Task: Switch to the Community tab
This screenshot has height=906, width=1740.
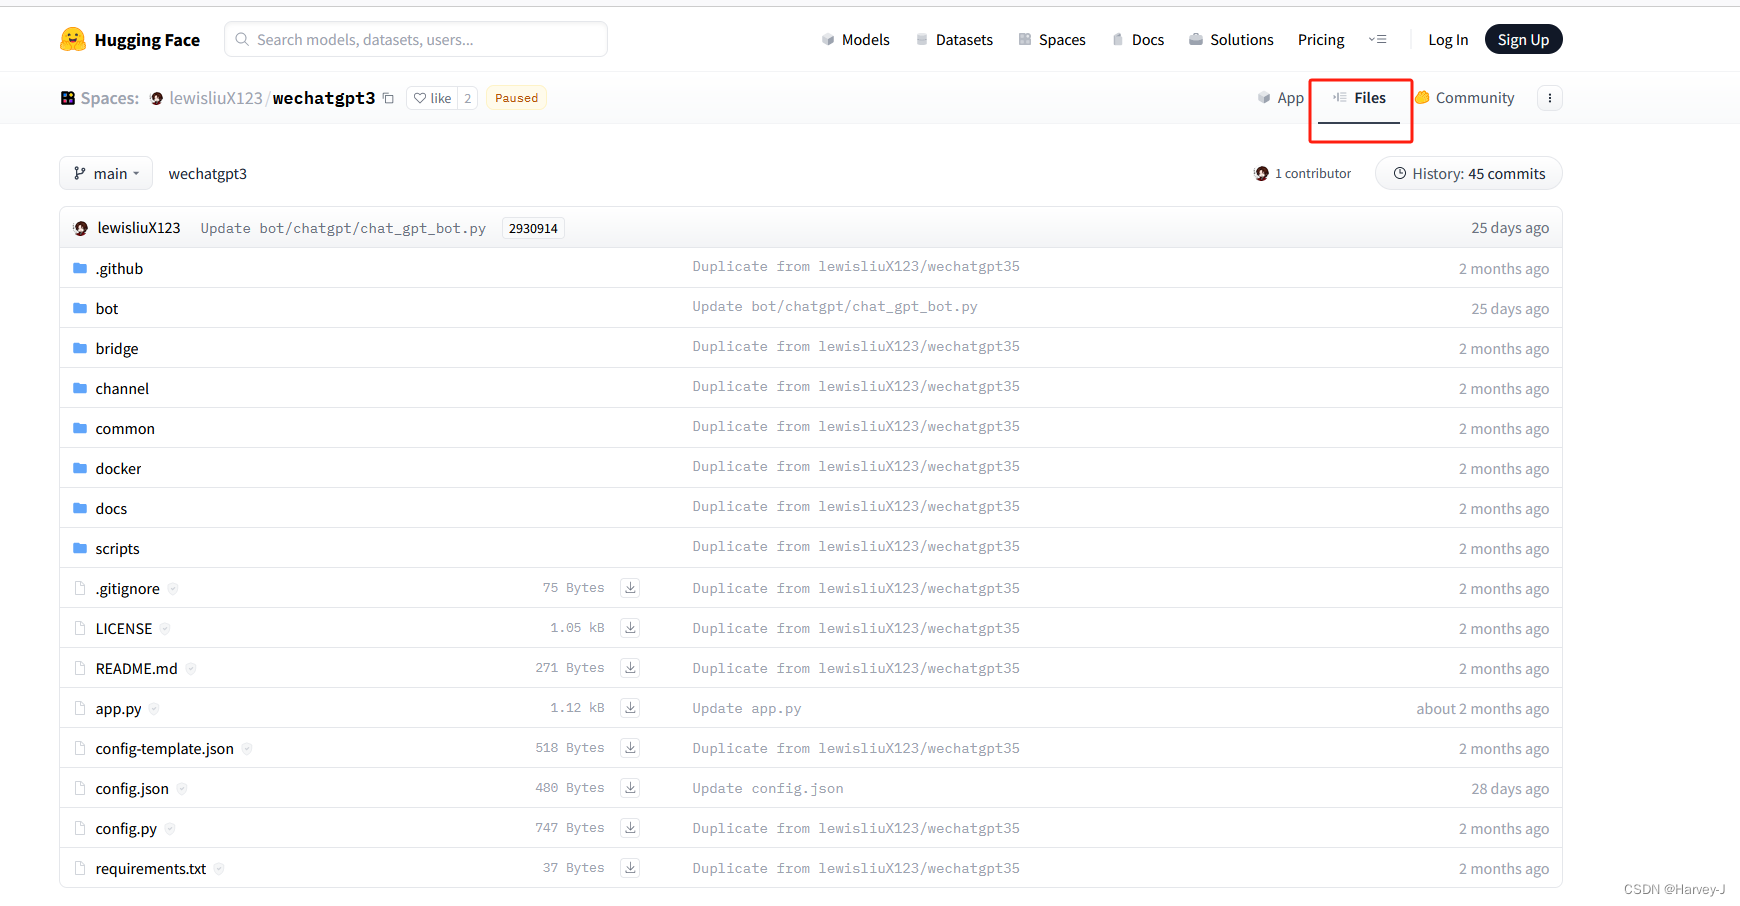Action: 1464,98
